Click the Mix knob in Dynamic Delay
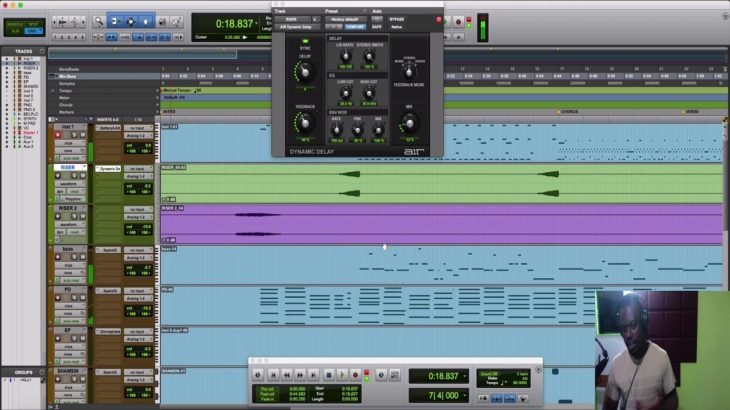 point(409,123)
